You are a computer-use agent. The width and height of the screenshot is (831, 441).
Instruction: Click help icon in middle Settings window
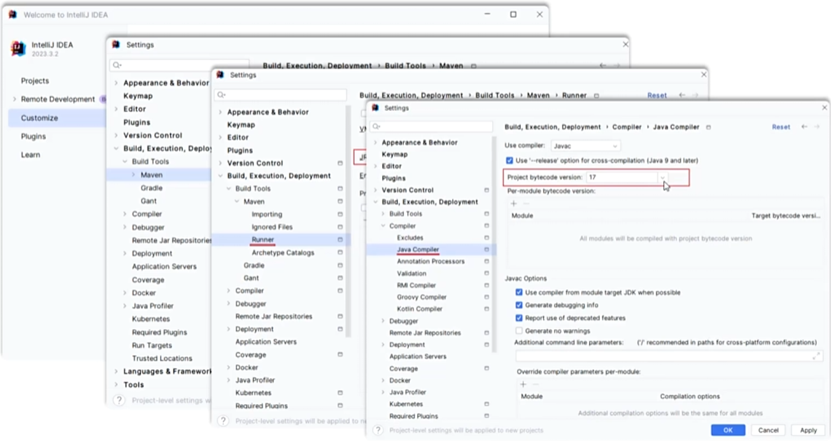click(x=223, y=420)
